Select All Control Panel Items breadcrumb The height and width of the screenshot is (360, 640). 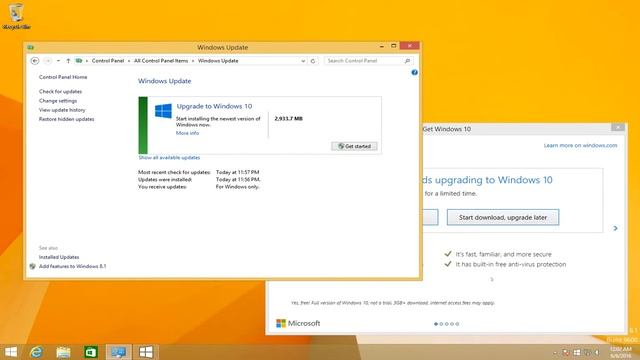[161, 61]
